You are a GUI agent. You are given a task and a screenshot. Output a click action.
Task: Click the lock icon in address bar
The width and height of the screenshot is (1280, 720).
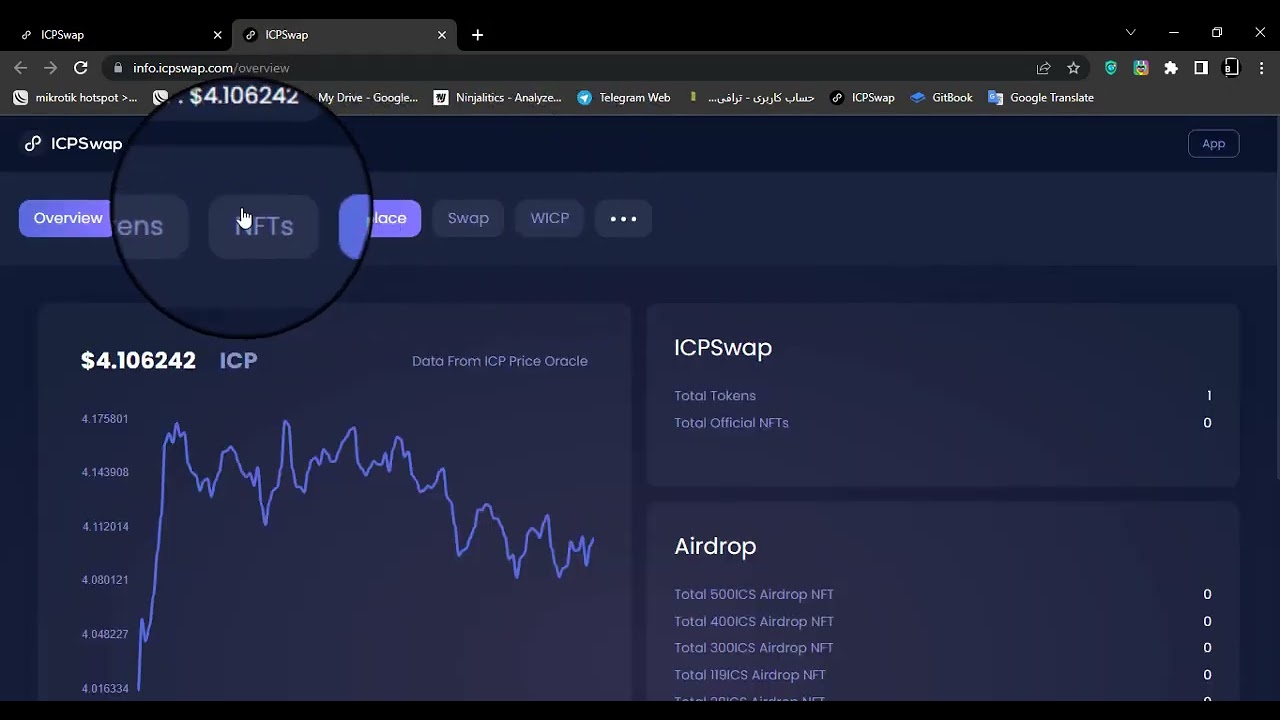tap(118, 68)
